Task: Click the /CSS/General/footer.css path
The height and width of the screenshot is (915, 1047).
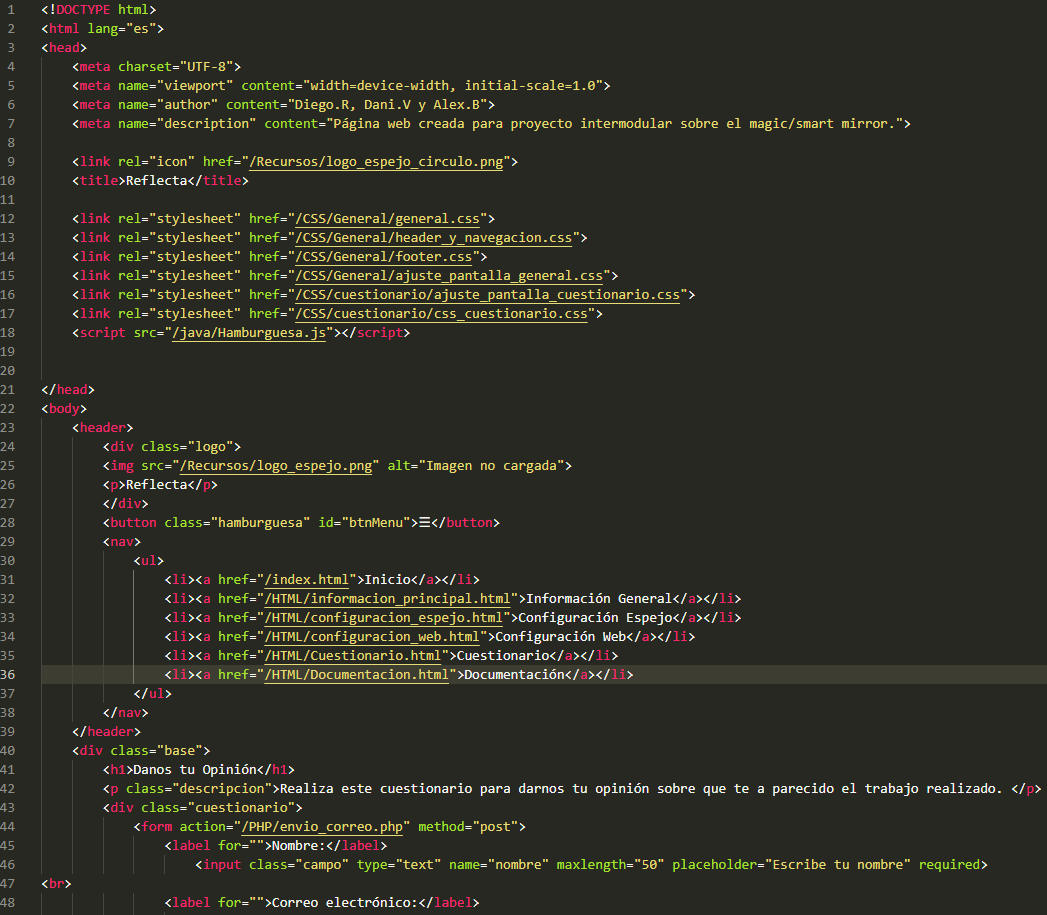Action: (x=383, y=257)
